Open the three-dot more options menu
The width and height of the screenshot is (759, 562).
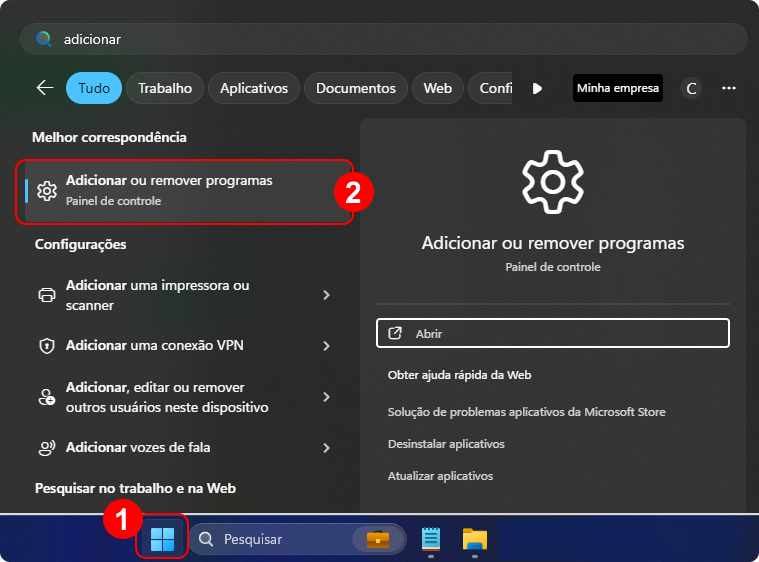click(x=729, y=88)
